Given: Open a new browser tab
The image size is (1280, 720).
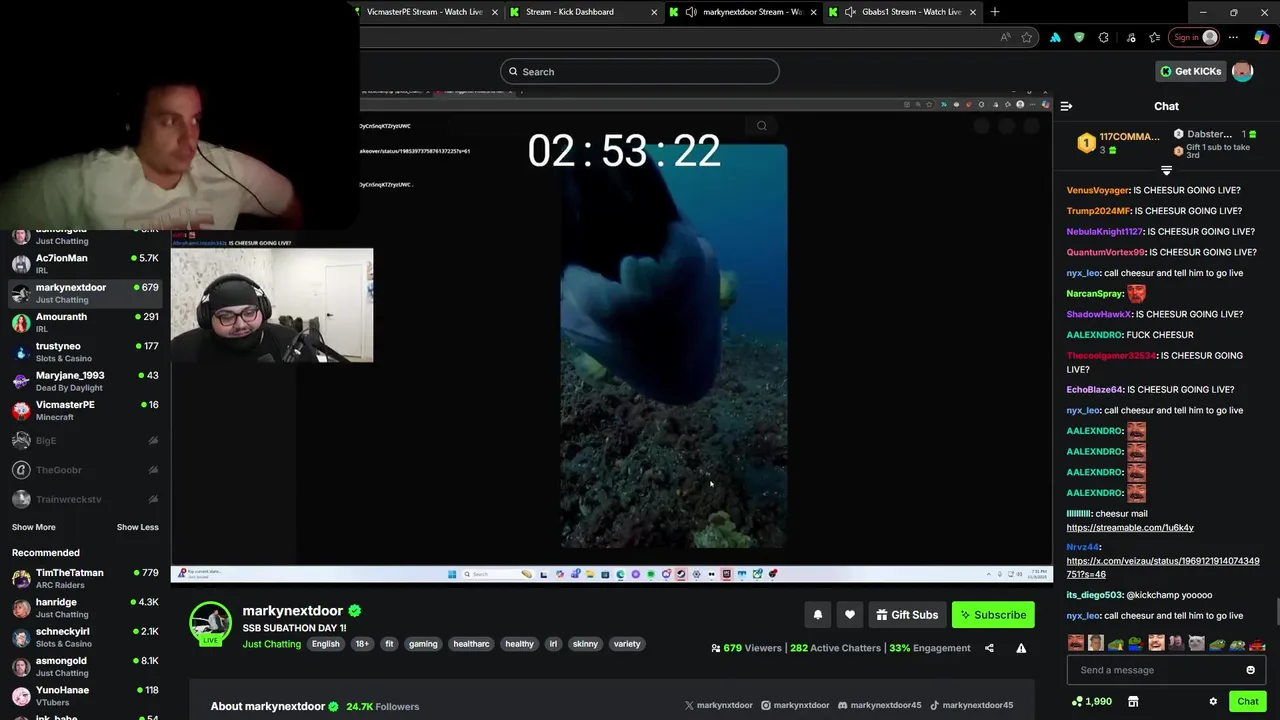Looking at the screenshot, I should 994,12.
